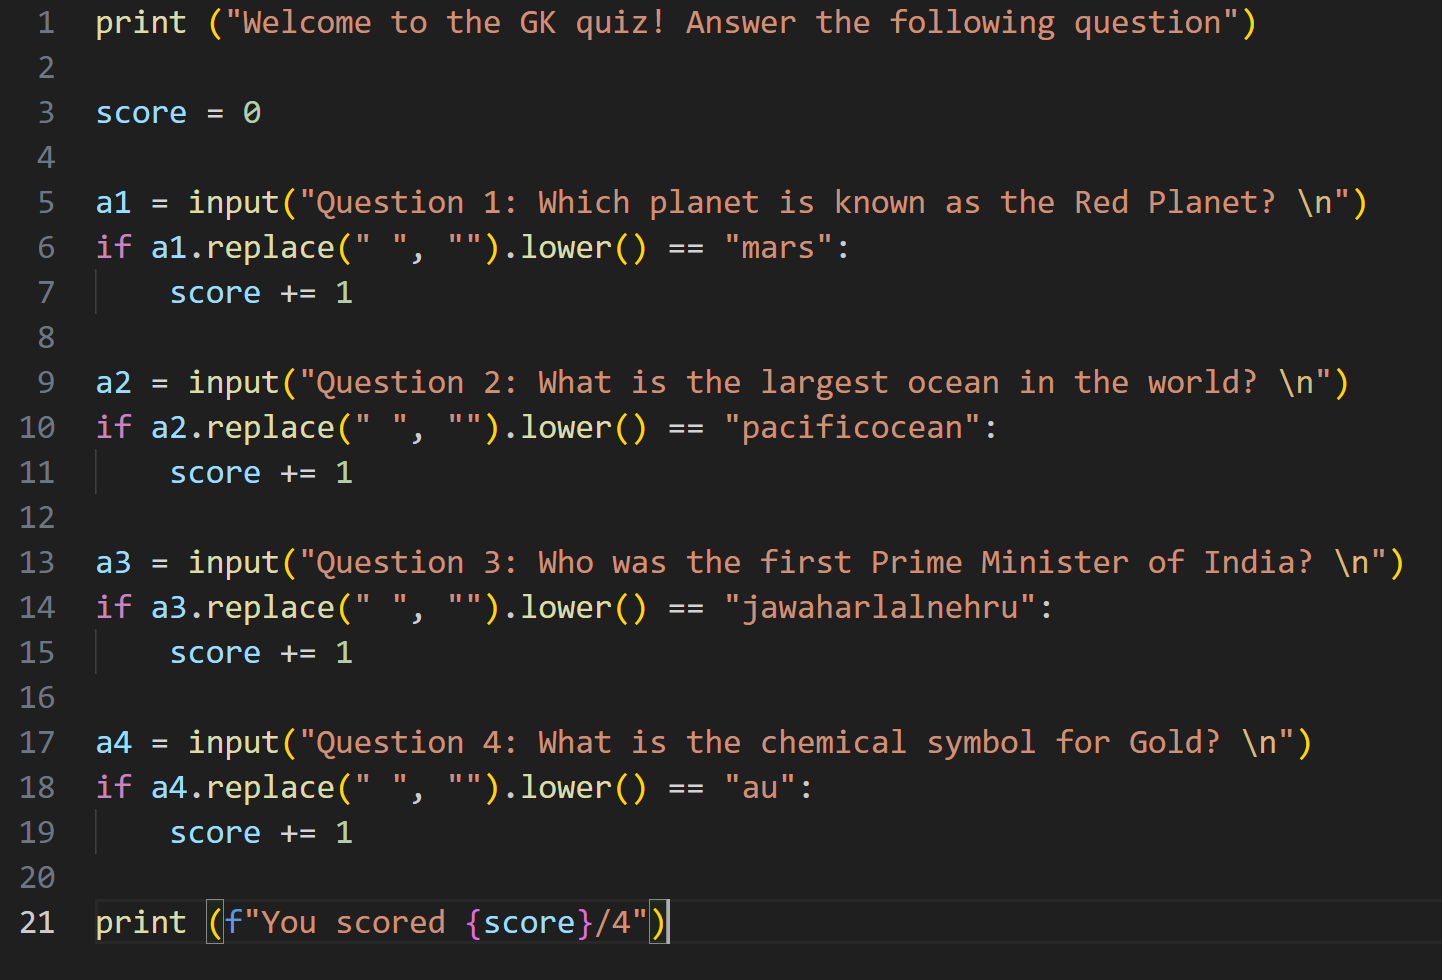Click the print keyword on line 1
This screenshot has width=1442, height=980.
(x=141, y=23)
